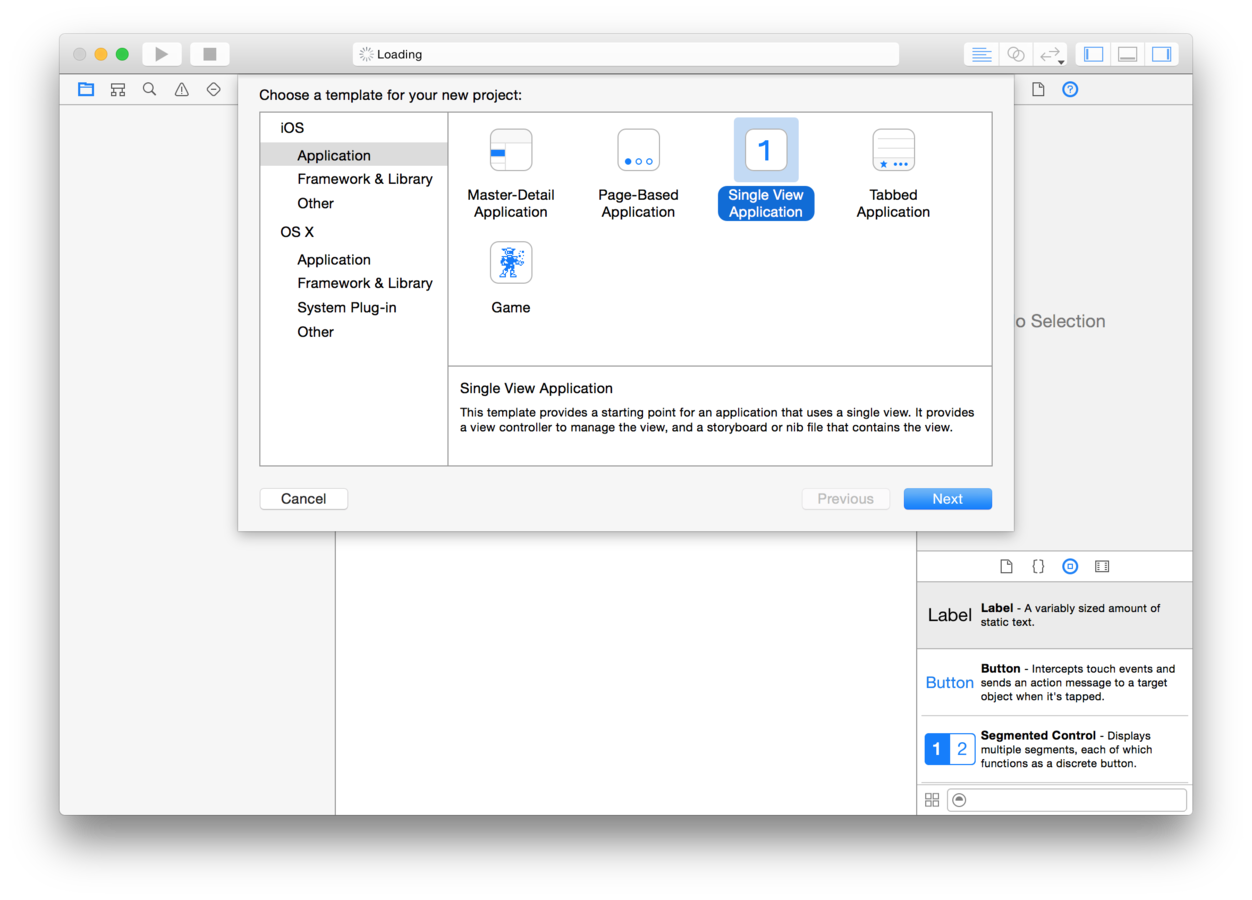The width and height of the screenshot is (1252, 900).
Task: Open the Project navigator folder icon
Action: [85, 89]
